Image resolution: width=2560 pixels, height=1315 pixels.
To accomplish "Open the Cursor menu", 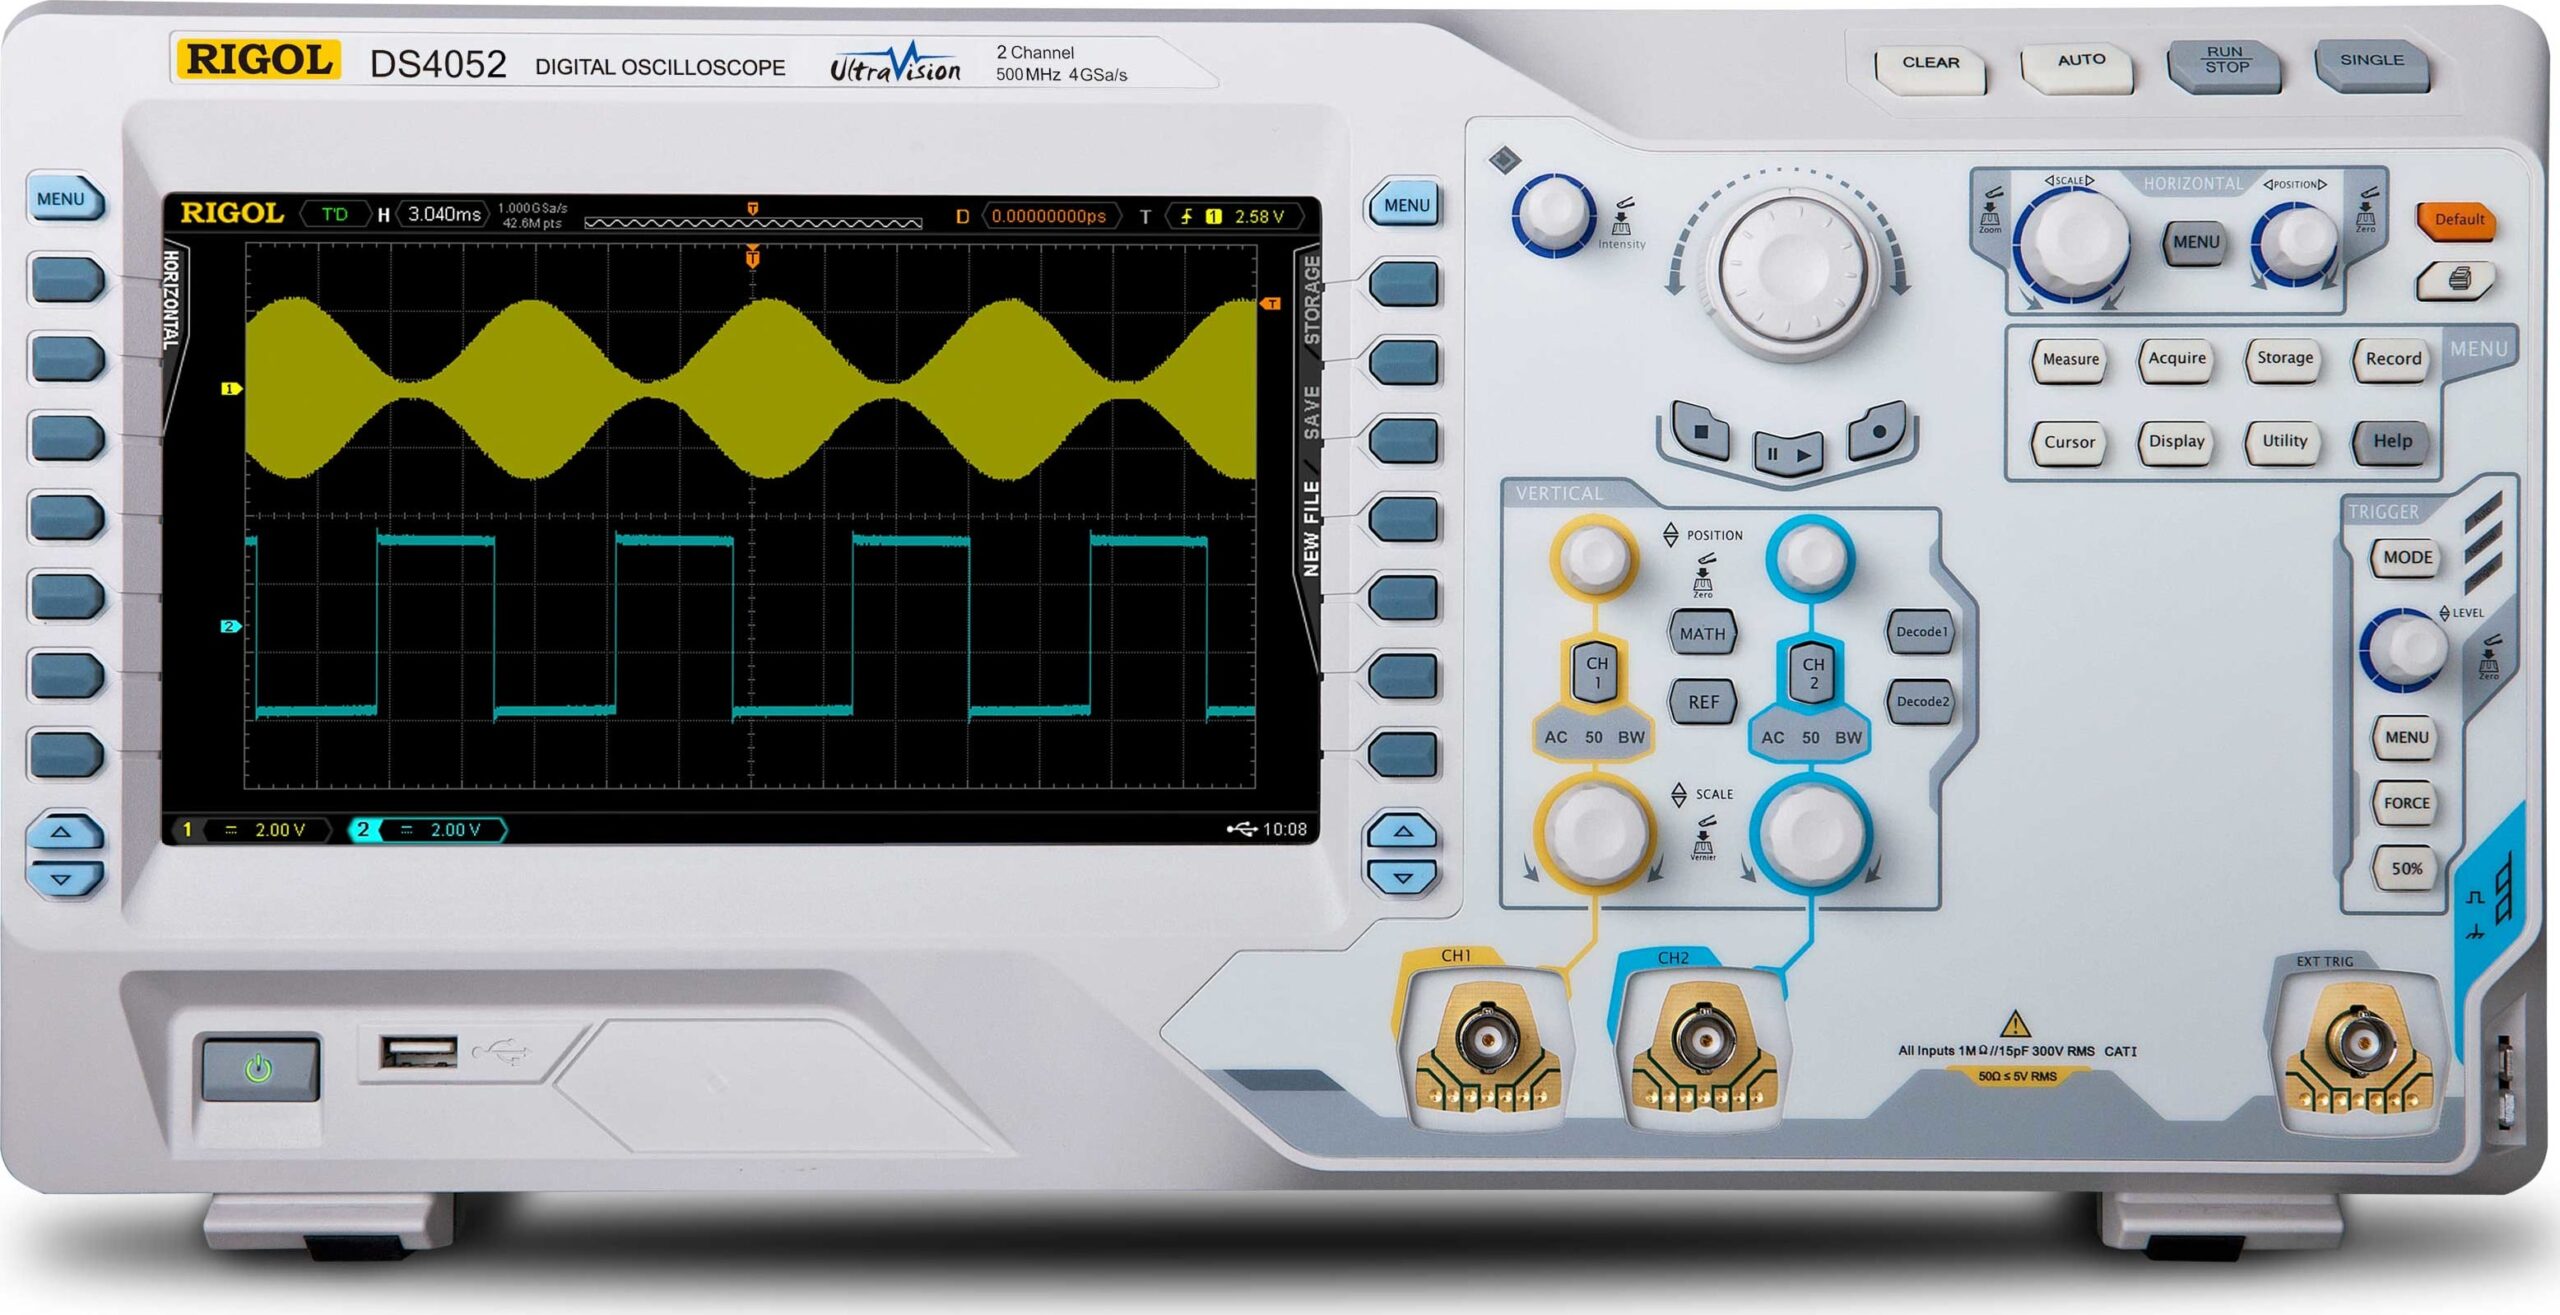I will (2069, 443).
